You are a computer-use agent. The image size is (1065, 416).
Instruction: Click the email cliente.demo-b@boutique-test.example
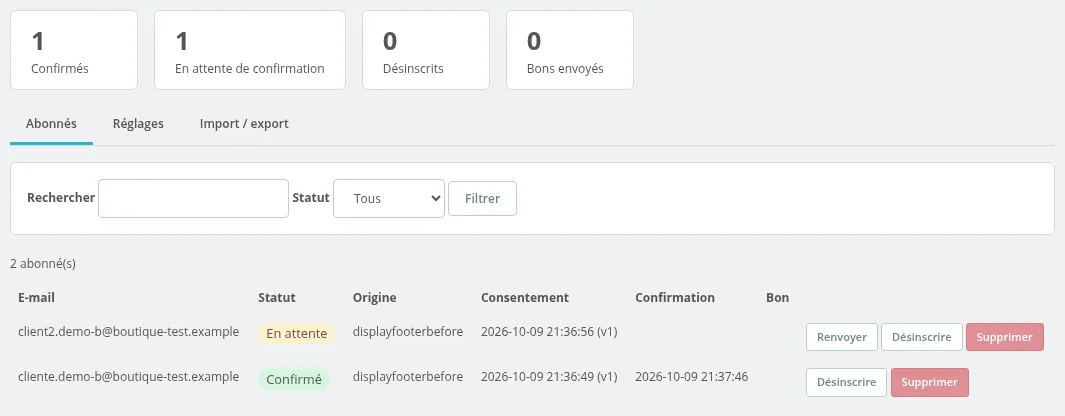pyautogui.click(x=128, y=377)
